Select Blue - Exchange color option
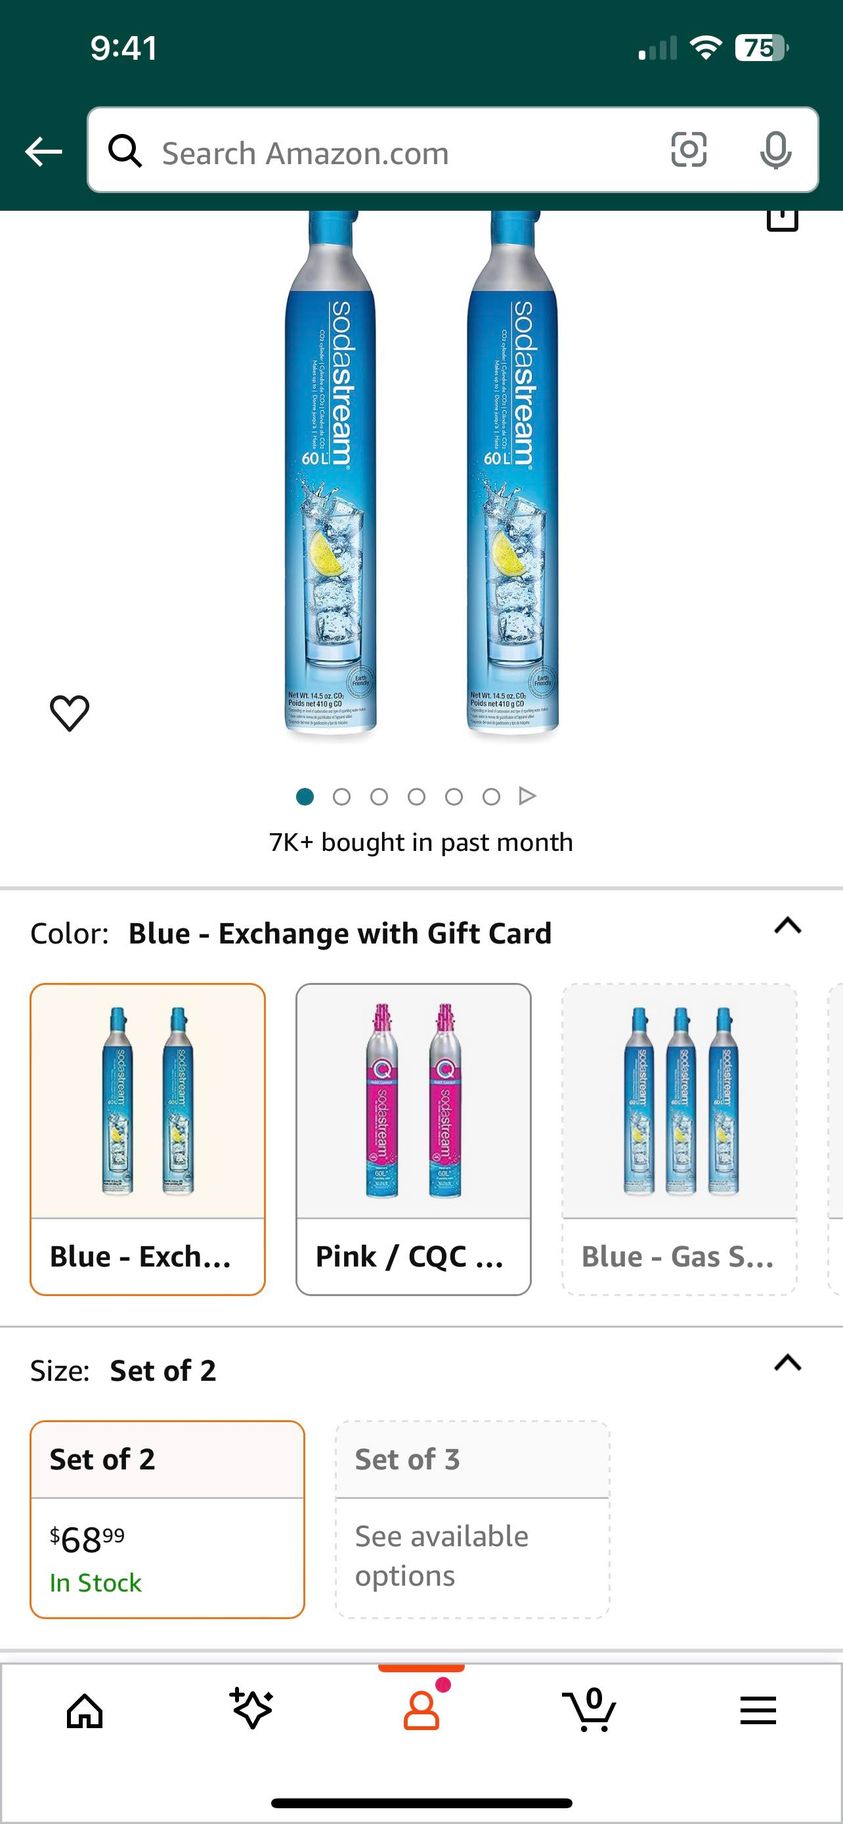Image resolution: width=843 pixels, height=1824 pixels. tap(148, 1139)
